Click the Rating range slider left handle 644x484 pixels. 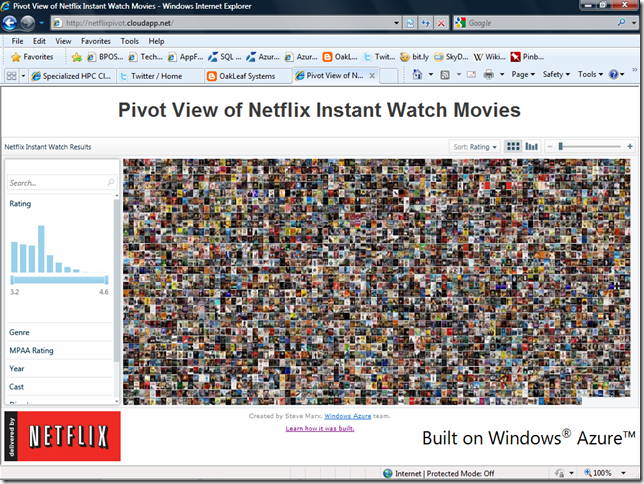tap(12, 280)
